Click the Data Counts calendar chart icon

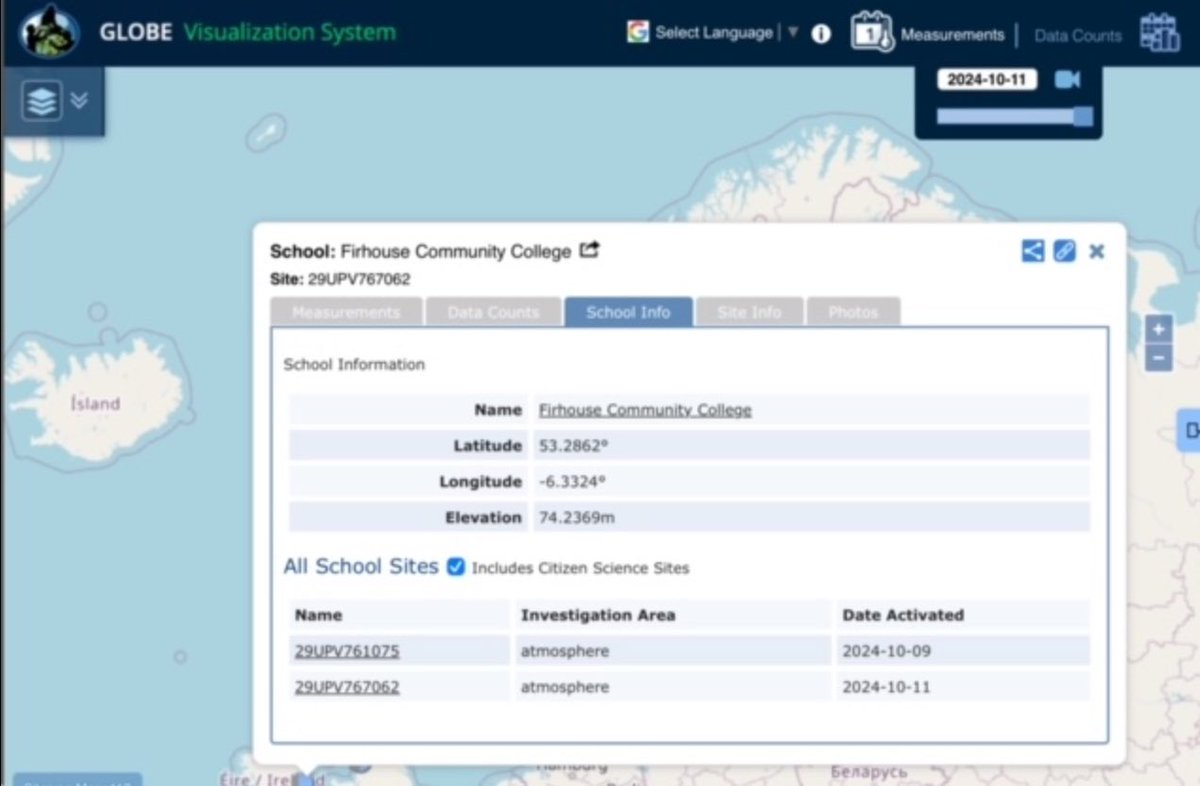(x=1160, y=32)
